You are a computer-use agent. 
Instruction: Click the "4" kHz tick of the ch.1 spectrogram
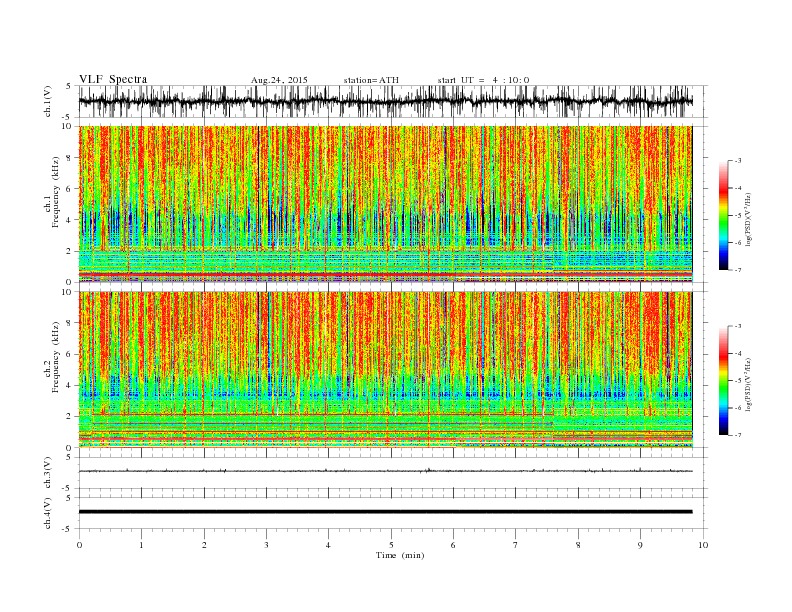(x=70, y=220)
